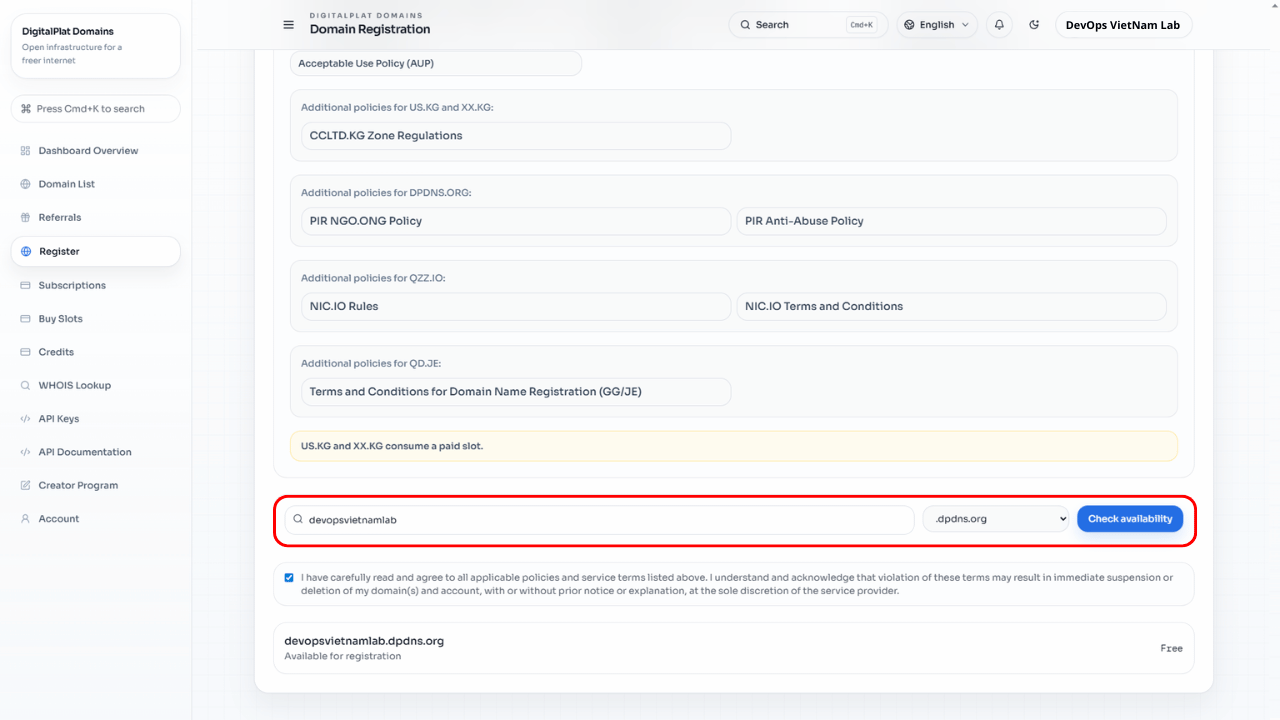Open PIR Anti-Abuse Policy
Screen dimensions: 1280x720
pyautogui.click(x=951, y=221)
